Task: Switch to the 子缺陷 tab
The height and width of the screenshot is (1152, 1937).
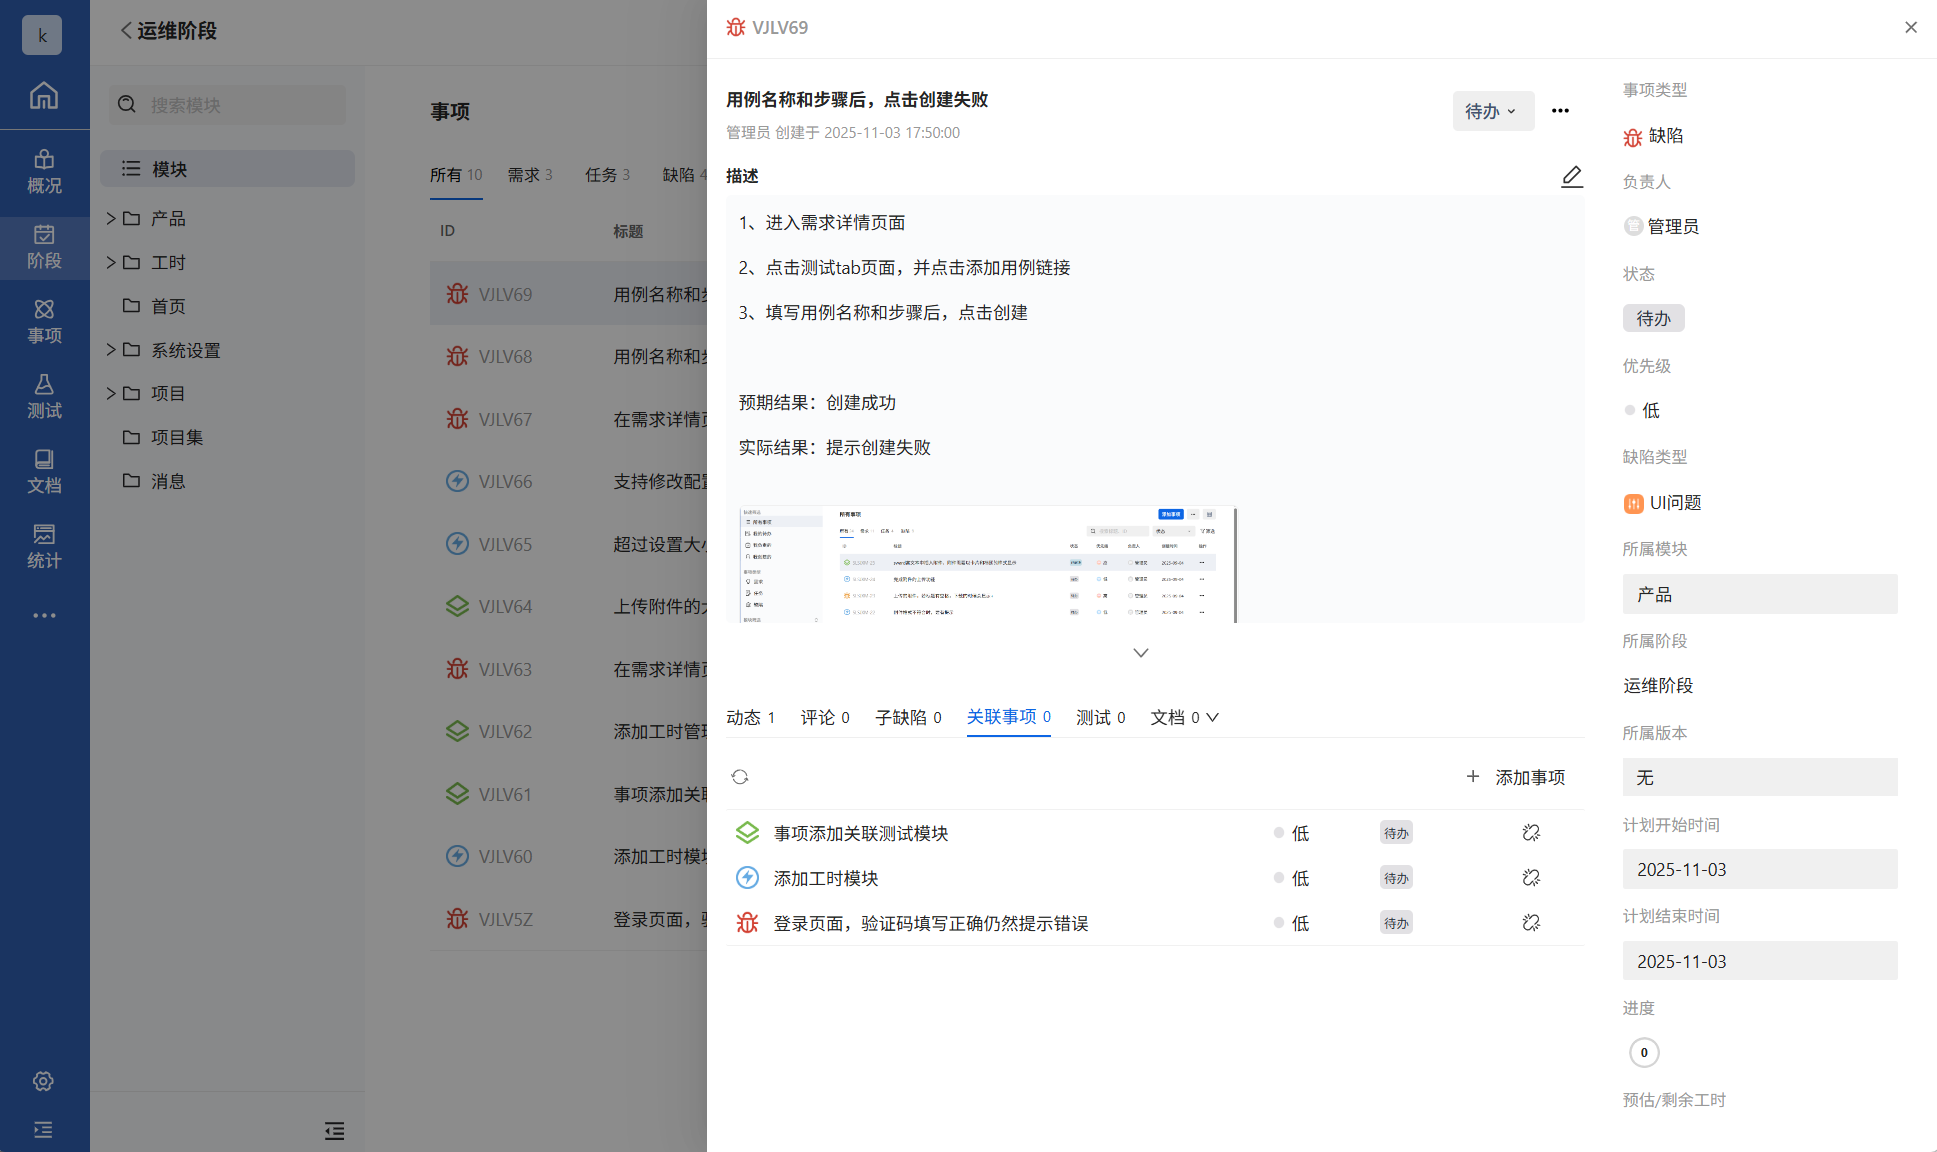Action: tap(907, 717)
